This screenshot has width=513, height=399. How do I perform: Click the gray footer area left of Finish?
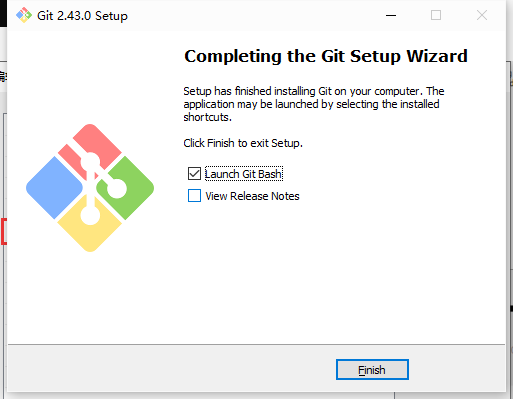(x=172, y=368)
